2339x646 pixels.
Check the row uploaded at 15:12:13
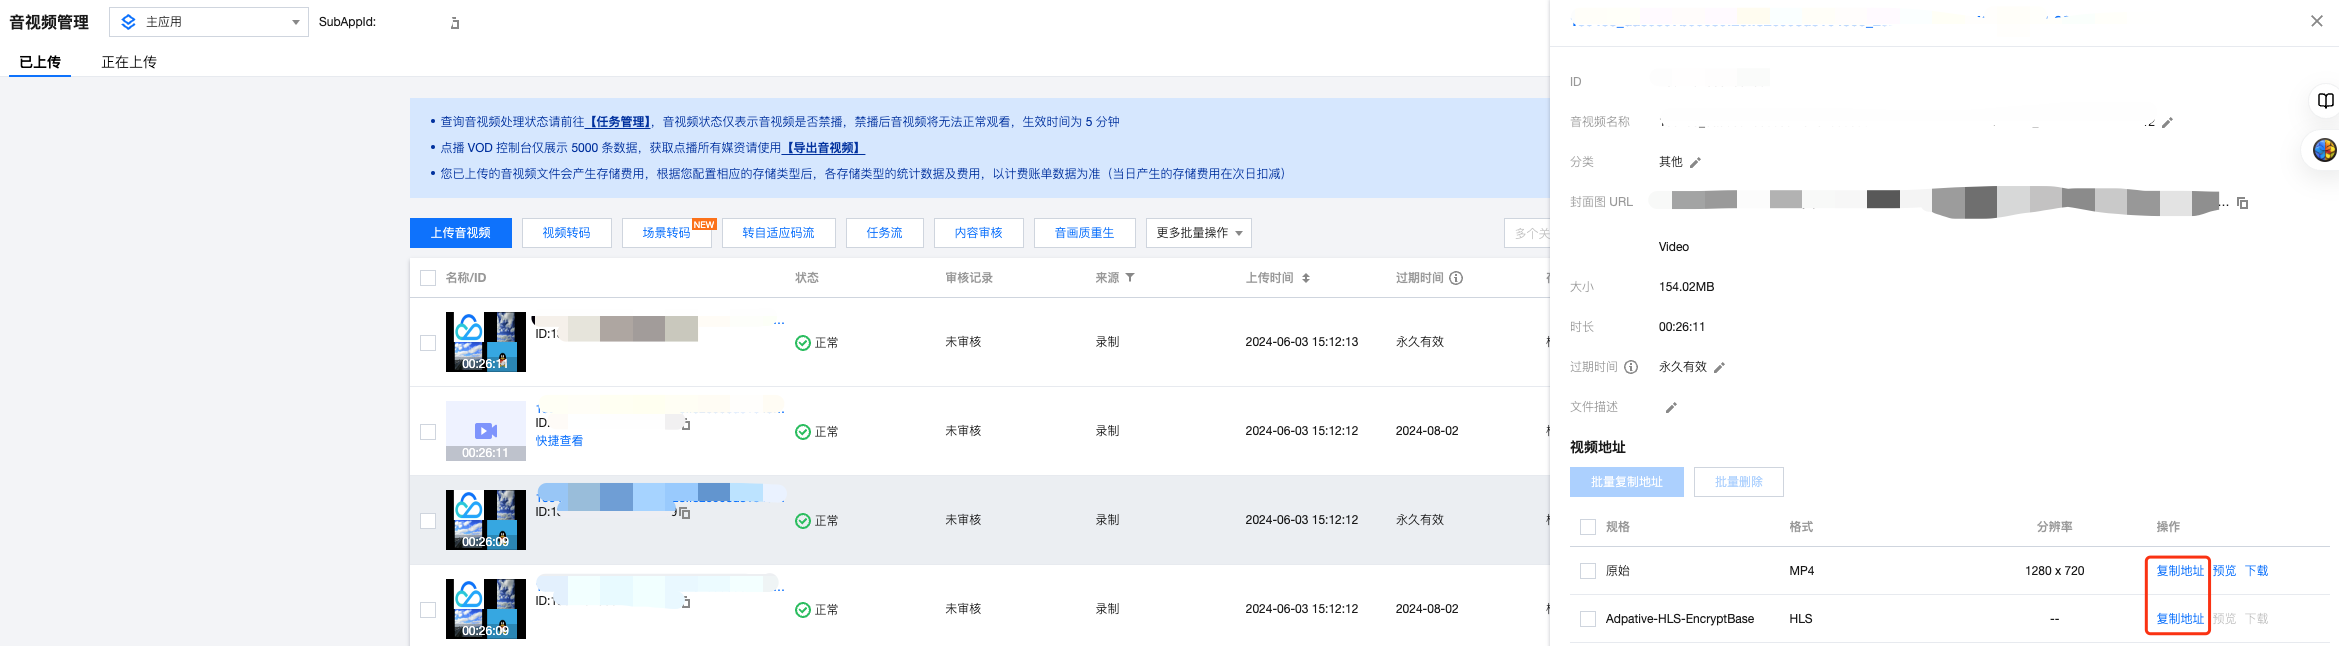pos(428,343)
